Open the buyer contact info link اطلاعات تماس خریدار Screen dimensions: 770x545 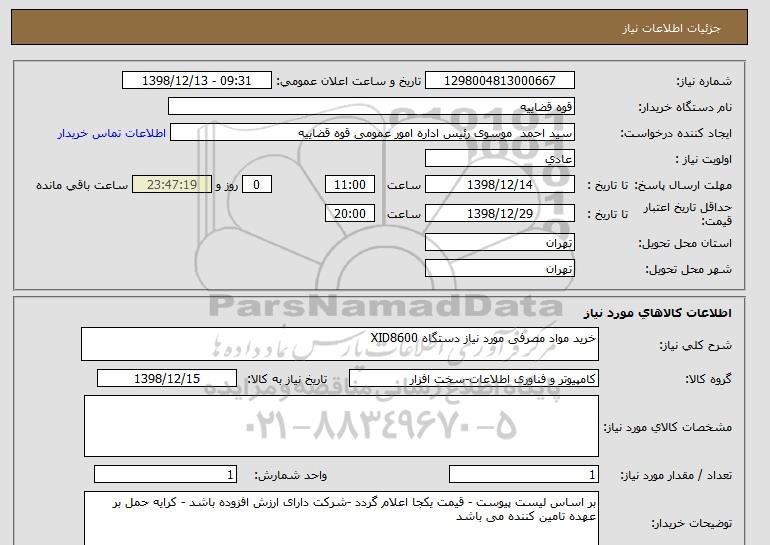click(x=111, y=134)
